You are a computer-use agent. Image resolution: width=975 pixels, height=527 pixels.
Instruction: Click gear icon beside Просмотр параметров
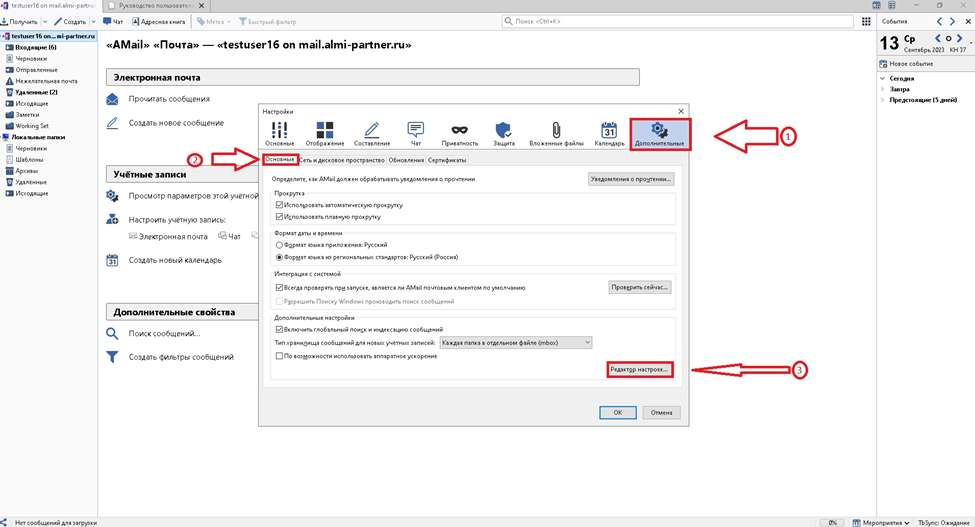point(113,196)
